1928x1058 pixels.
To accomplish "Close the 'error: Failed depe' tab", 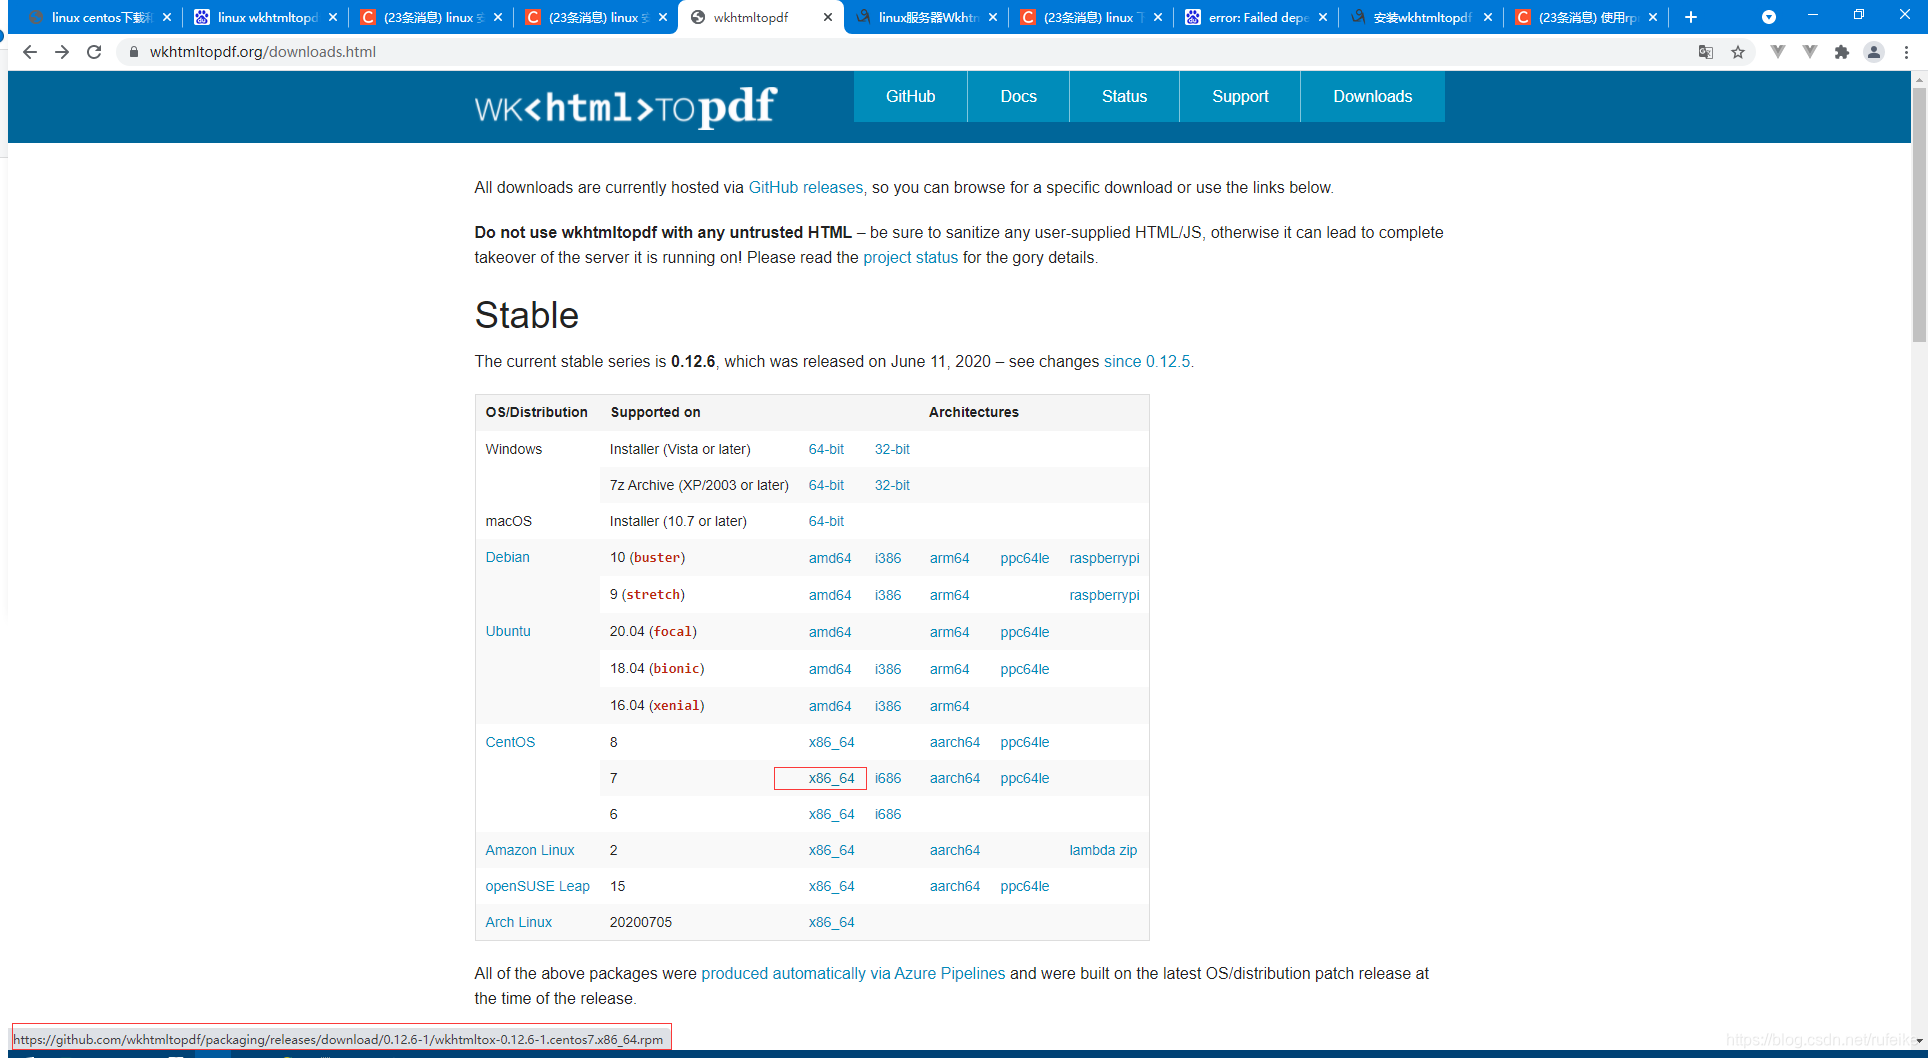I will click(x=1323, y=17).
